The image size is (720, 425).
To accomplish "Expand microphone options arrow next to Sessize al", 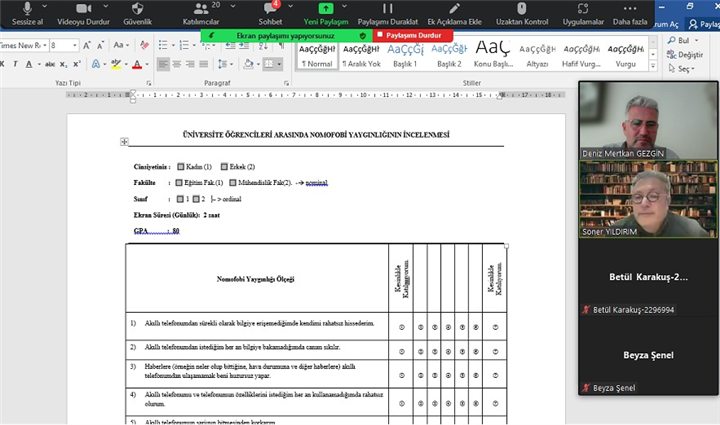I will 45,6.
